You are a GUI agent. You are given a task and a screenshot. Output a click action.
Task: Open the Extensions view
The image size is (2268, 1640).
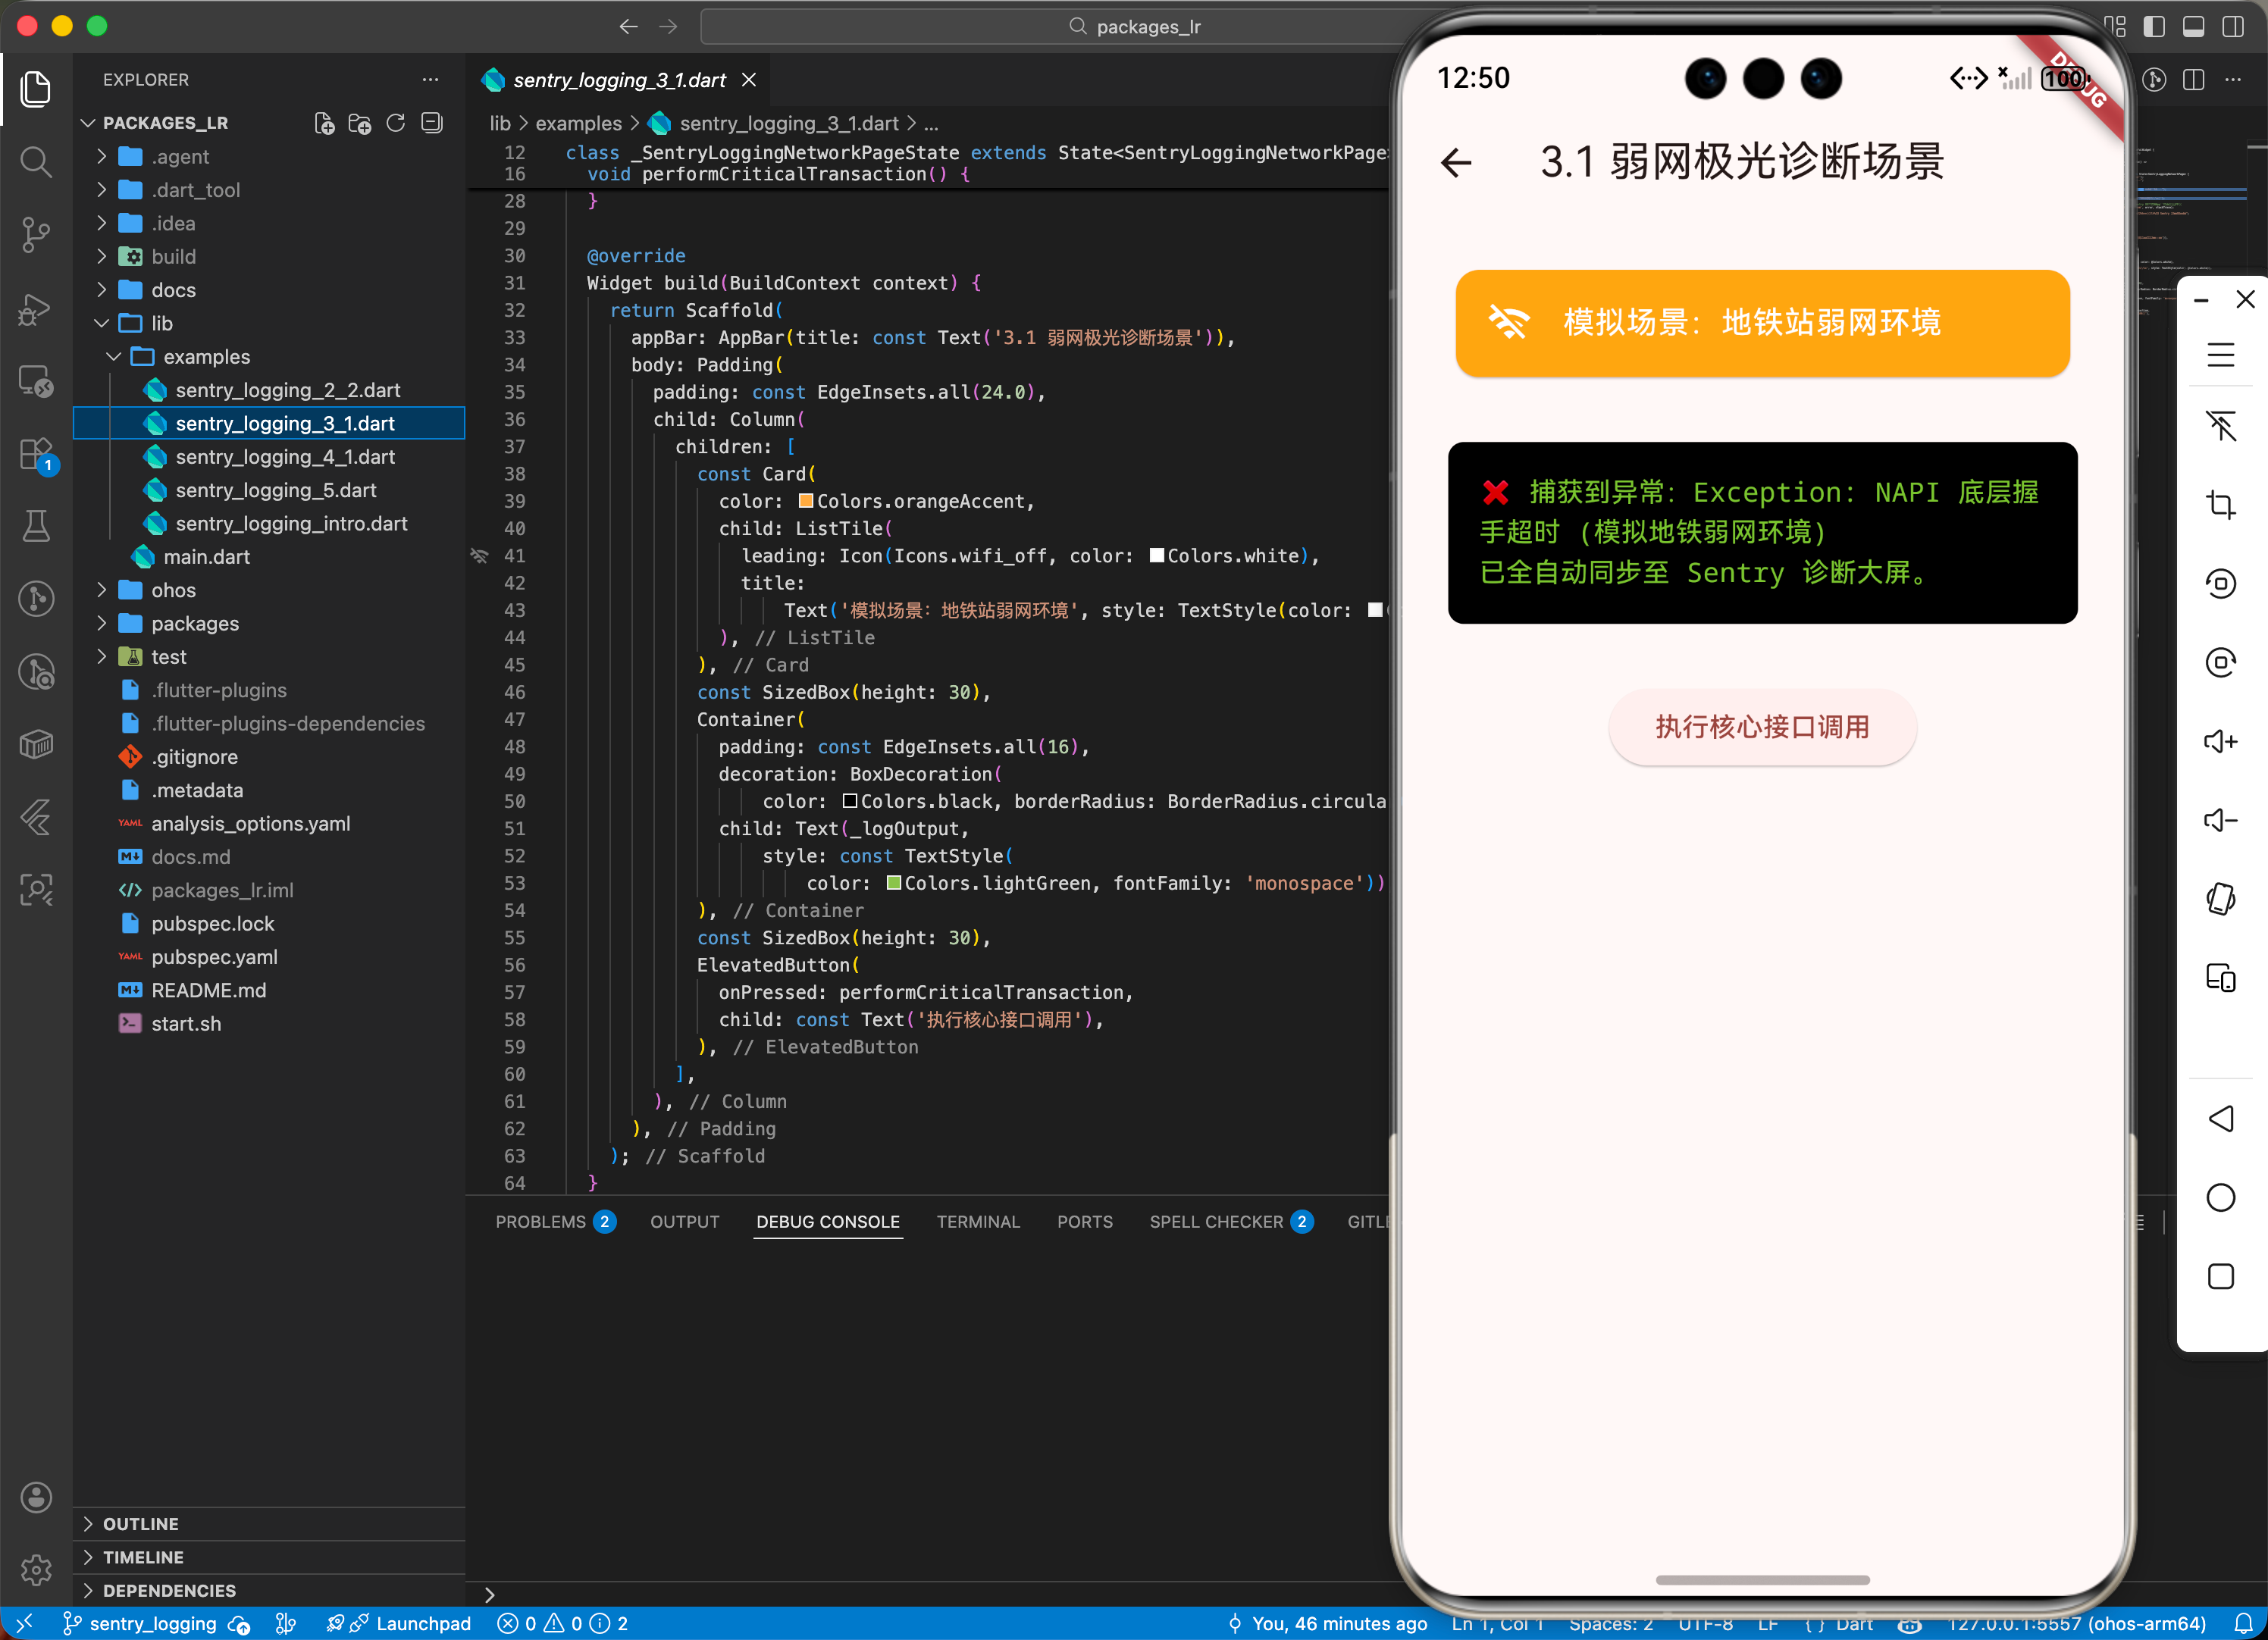click(36, 455)
